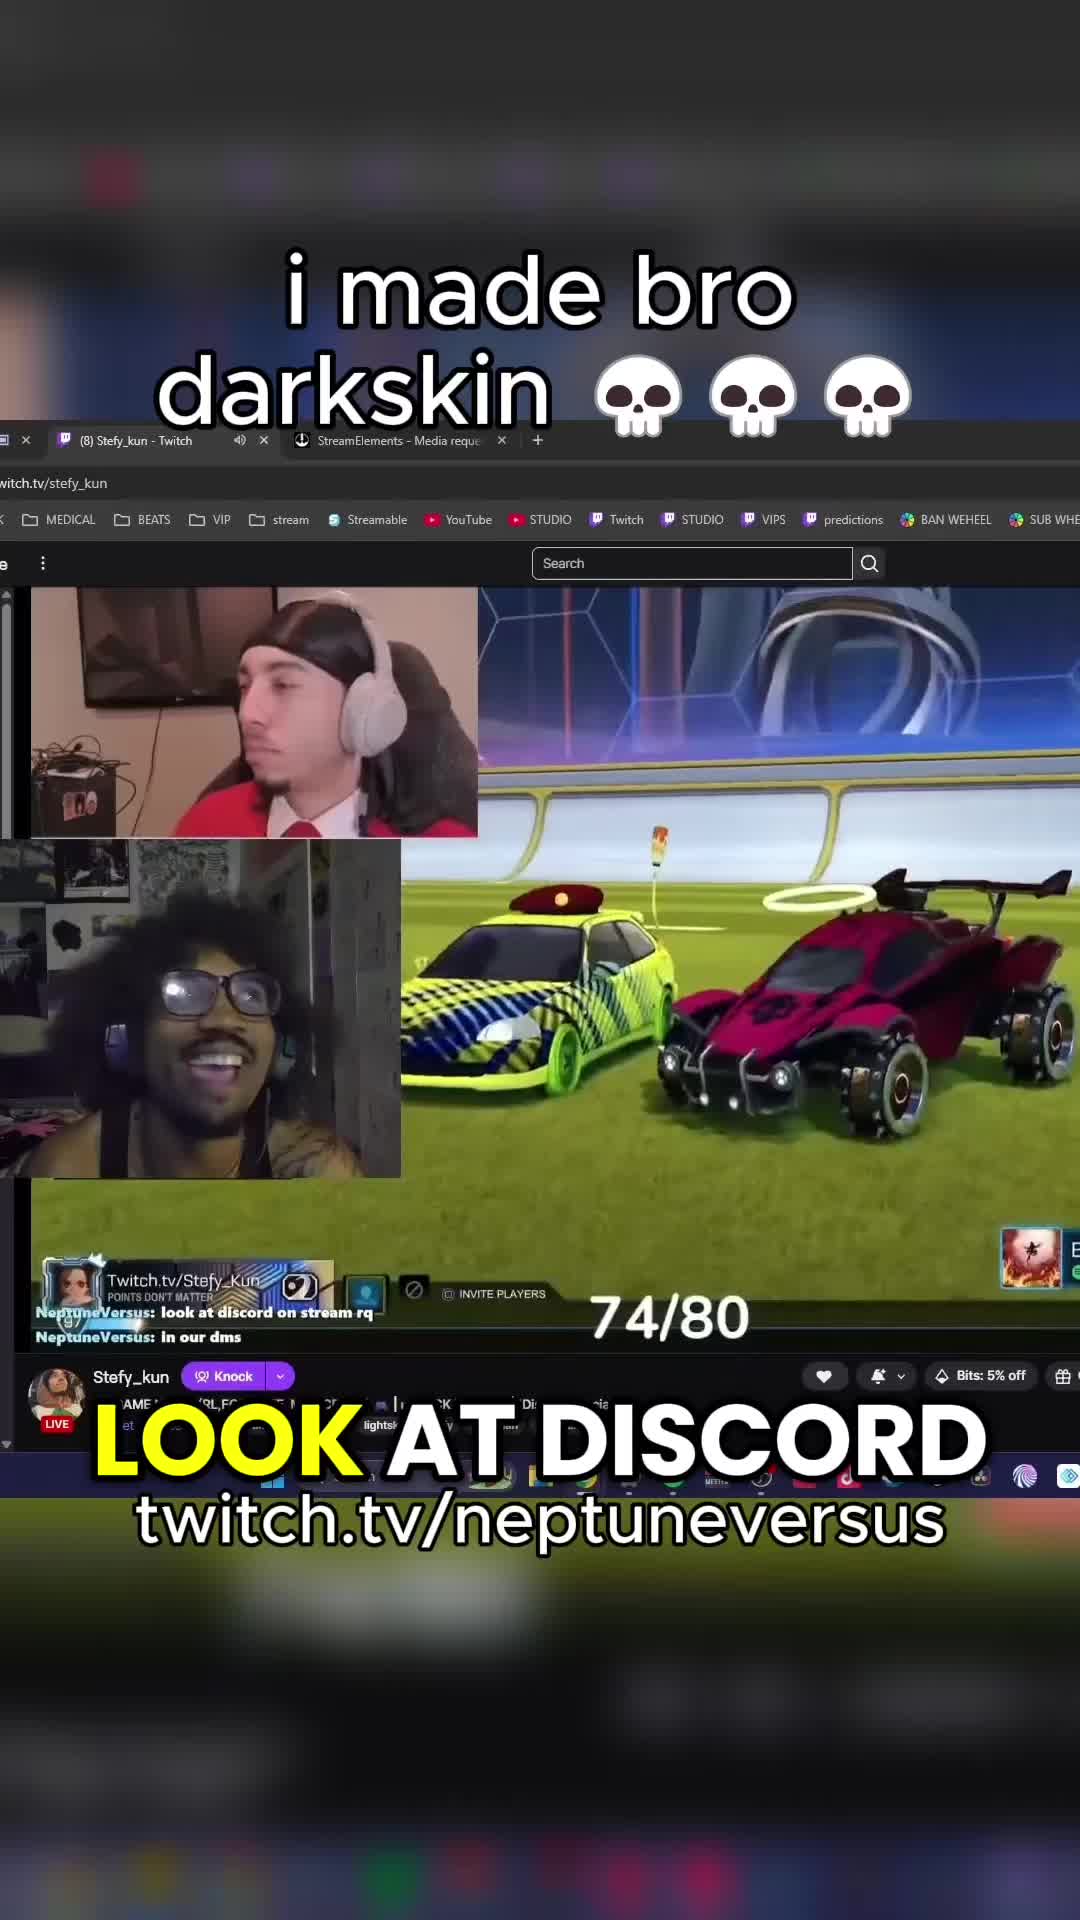Click the Stefy_kun channel name
This screenshot has height=1920, width=1080.
pyautogui.click(x=131, y=1377)
